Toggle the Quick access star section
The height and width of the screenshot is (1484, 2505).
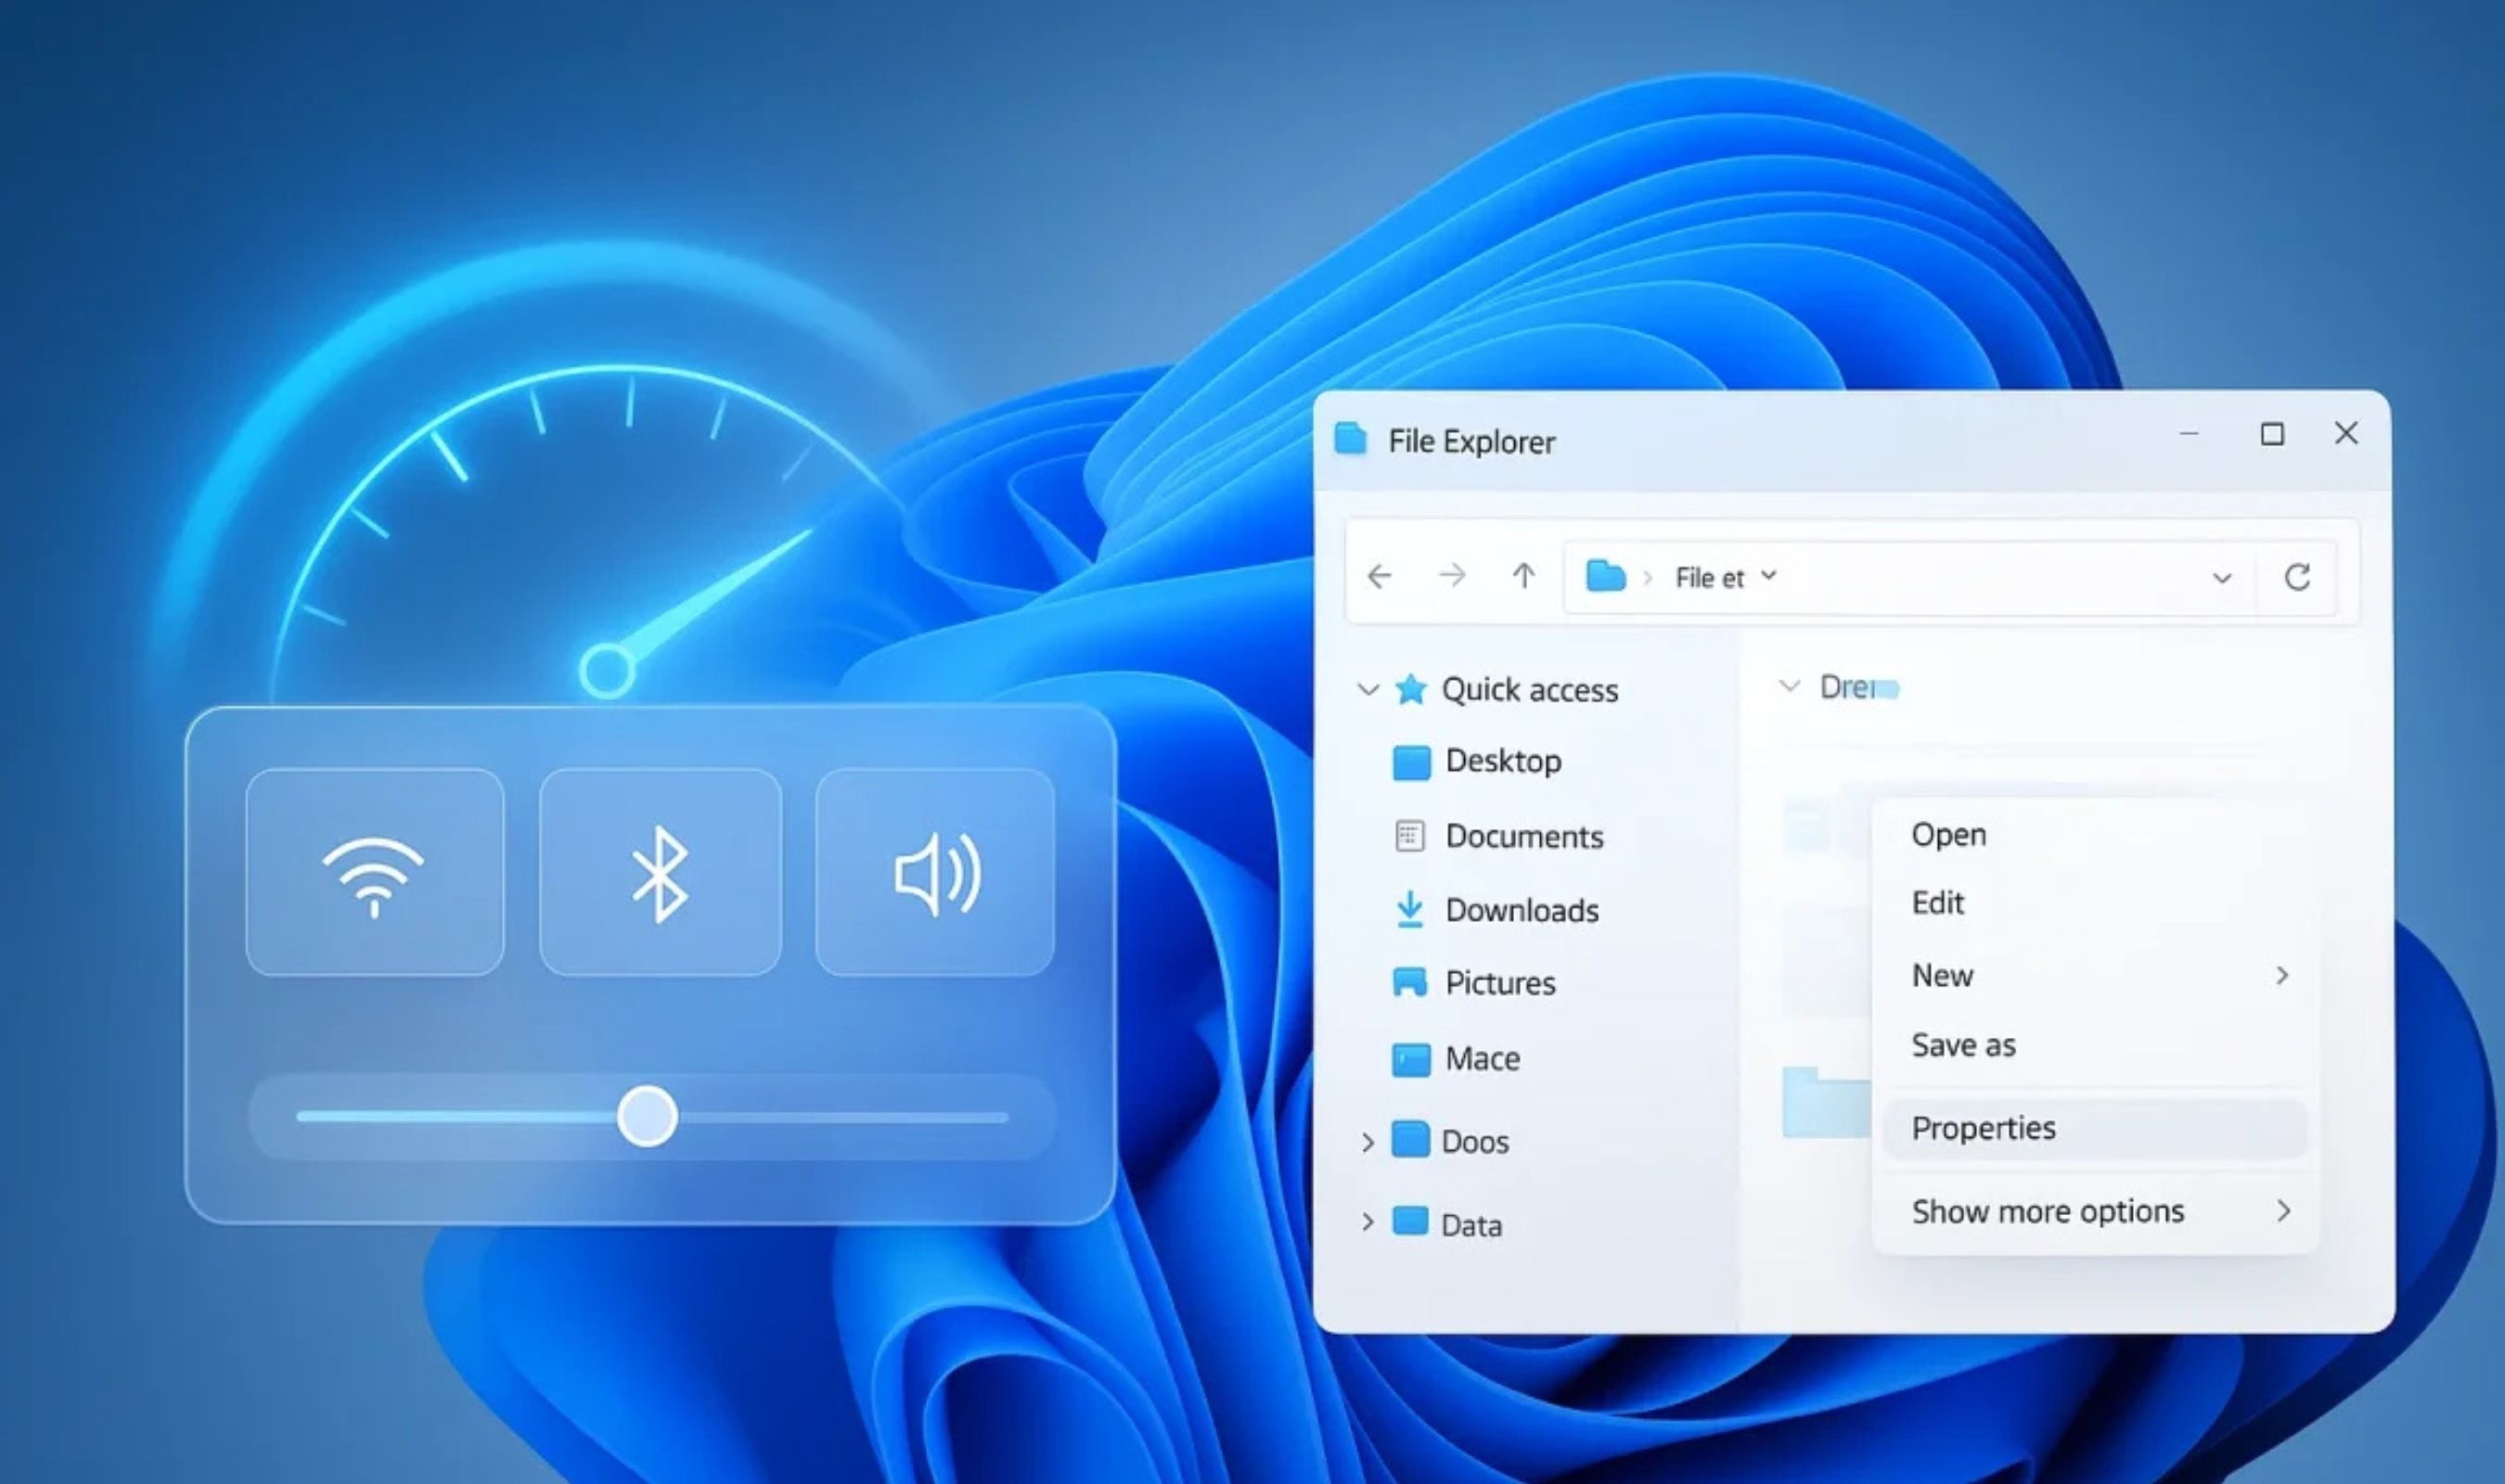tap(1410, 690)
